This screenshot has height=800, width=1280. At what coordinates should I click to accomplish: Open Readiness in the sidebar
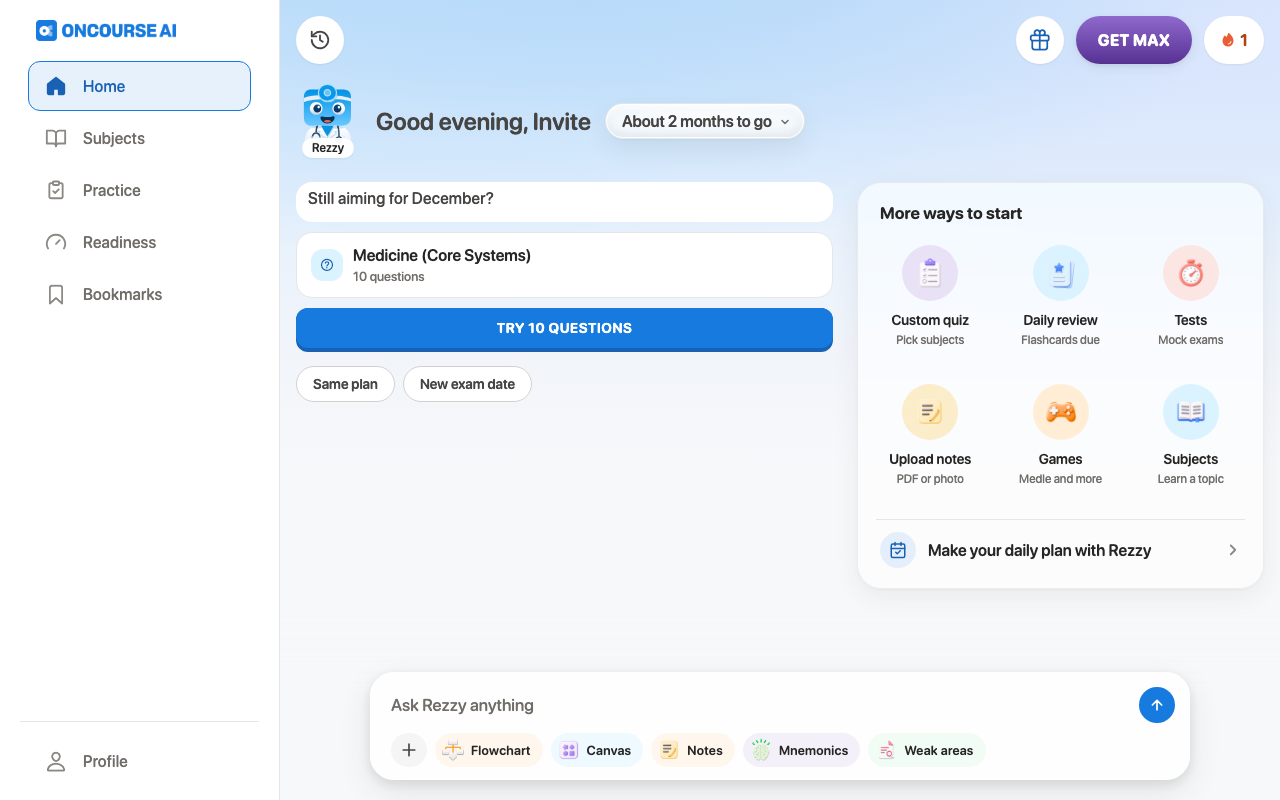(x=139, y=242)
